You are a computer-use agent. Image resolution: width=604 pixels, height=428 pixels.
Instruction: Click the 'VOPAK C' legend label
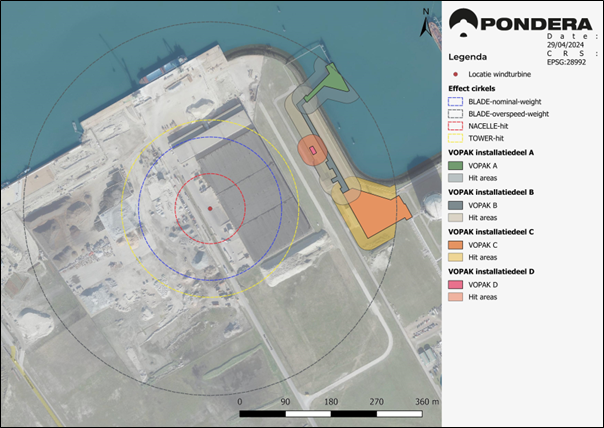coord(483,245)
